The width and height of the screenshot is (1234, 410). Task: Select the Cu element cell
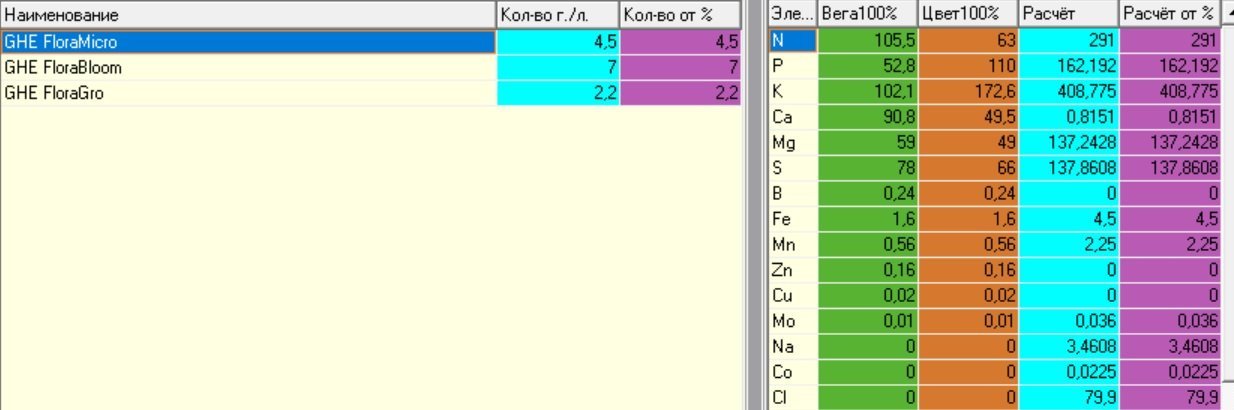coord(792,296)
